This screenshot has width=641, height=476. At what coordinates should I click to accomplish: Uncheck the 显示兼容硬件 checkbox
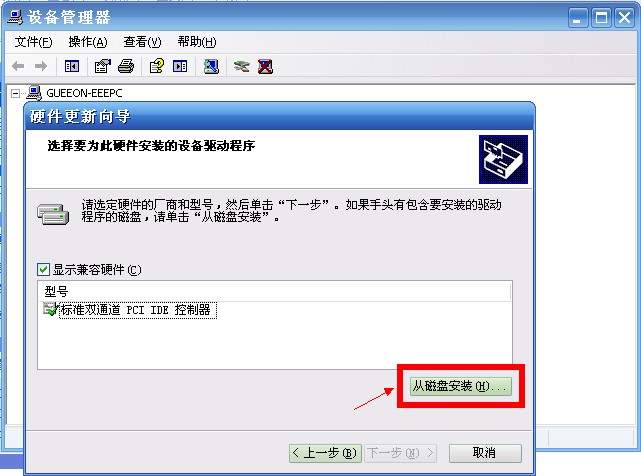43,269
